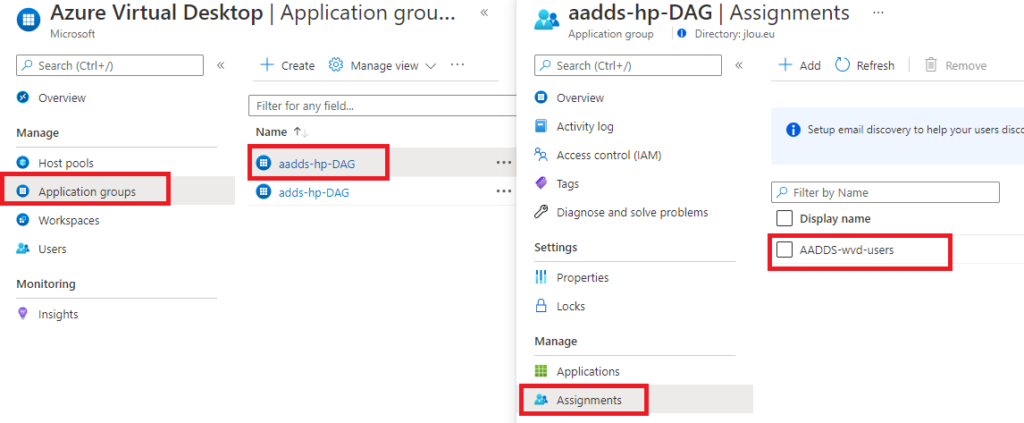1024x423 pixels.
Task: Click the Access control (IAM) icon
Action: [x=541, y=155]
